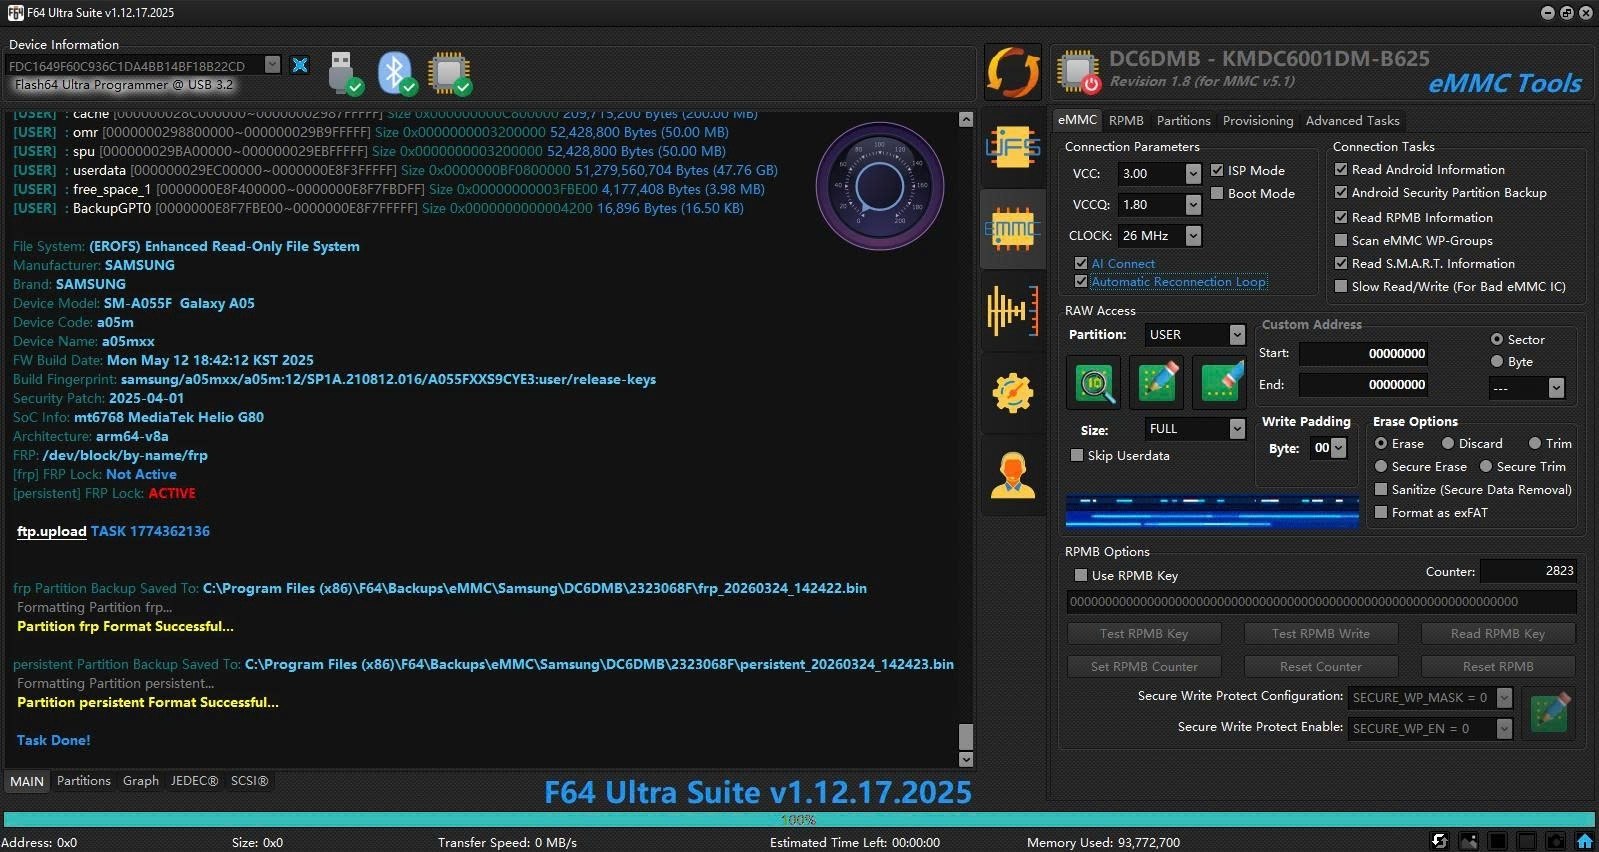Click the Write partition pencil icon
This screenshot has width=1599, height=852.
[1157, 383]
